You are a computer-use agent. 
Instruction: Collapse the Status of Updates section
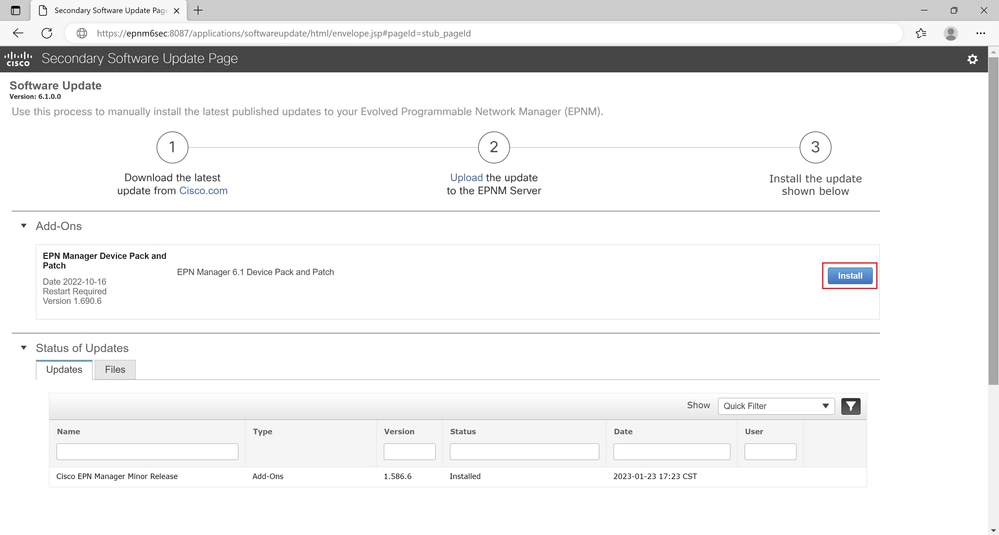(24, 348)
